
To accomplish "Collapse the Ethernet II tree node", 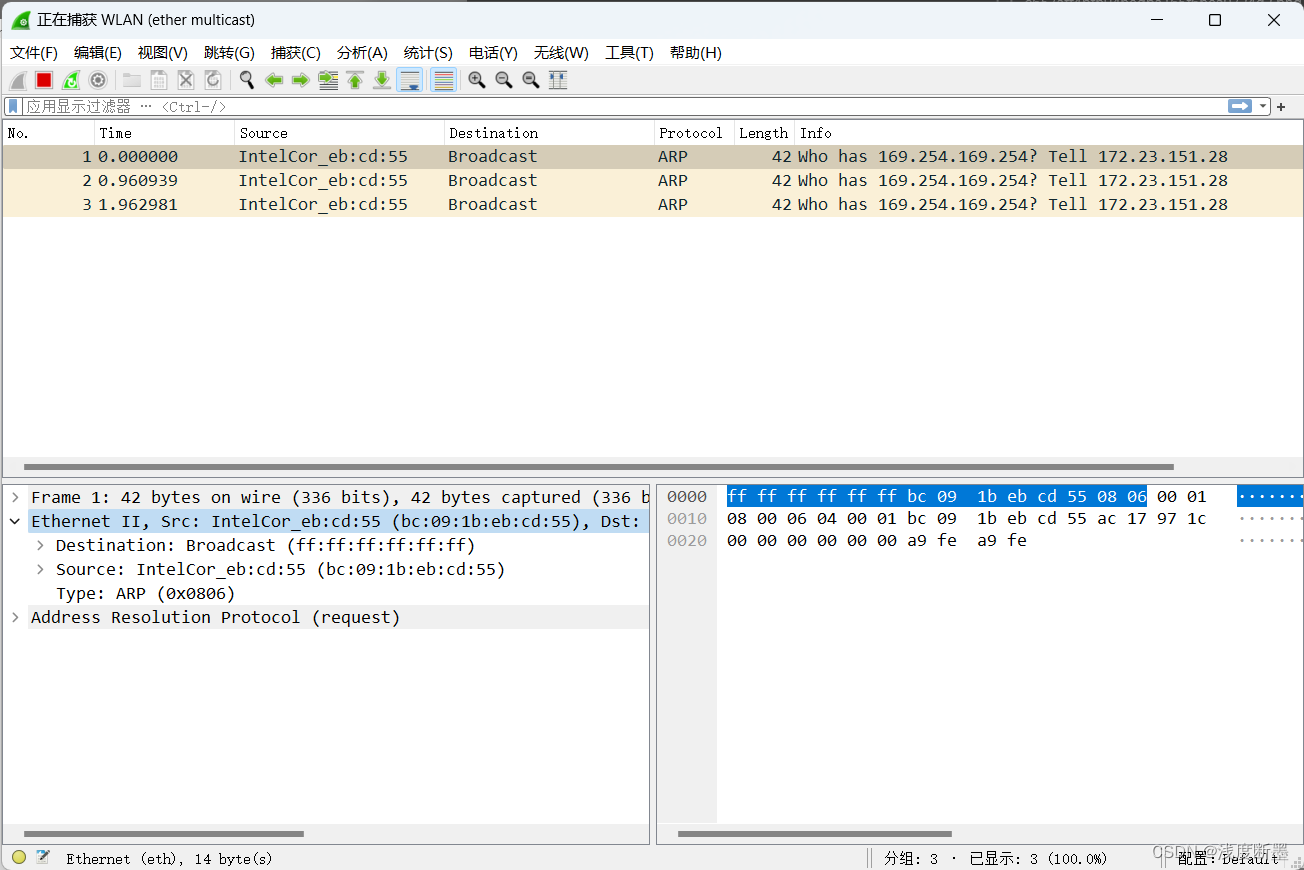I will point(15,521).
